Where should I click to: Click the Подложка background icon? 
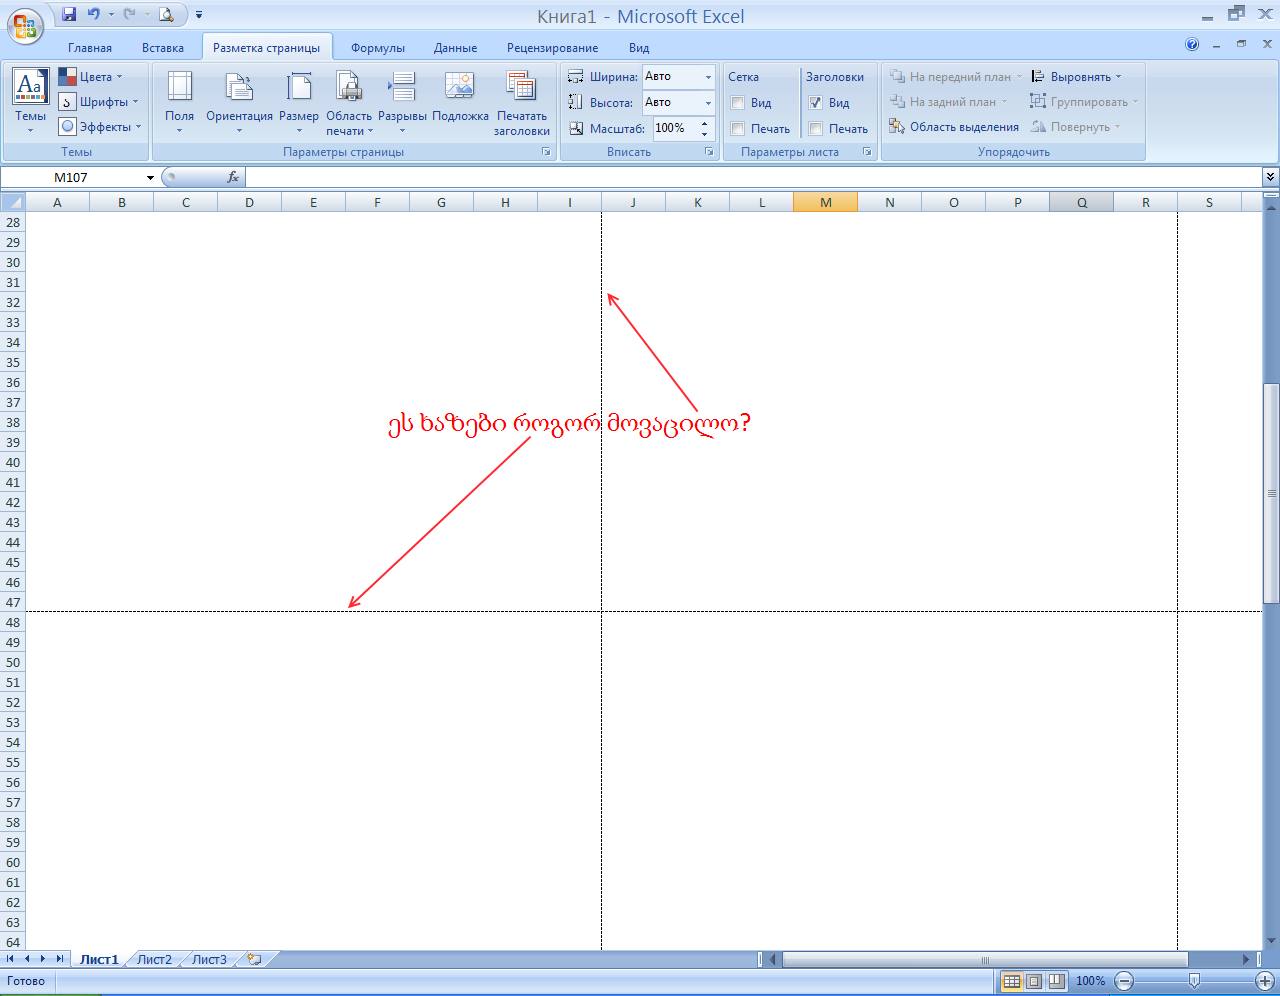[460, 88]
